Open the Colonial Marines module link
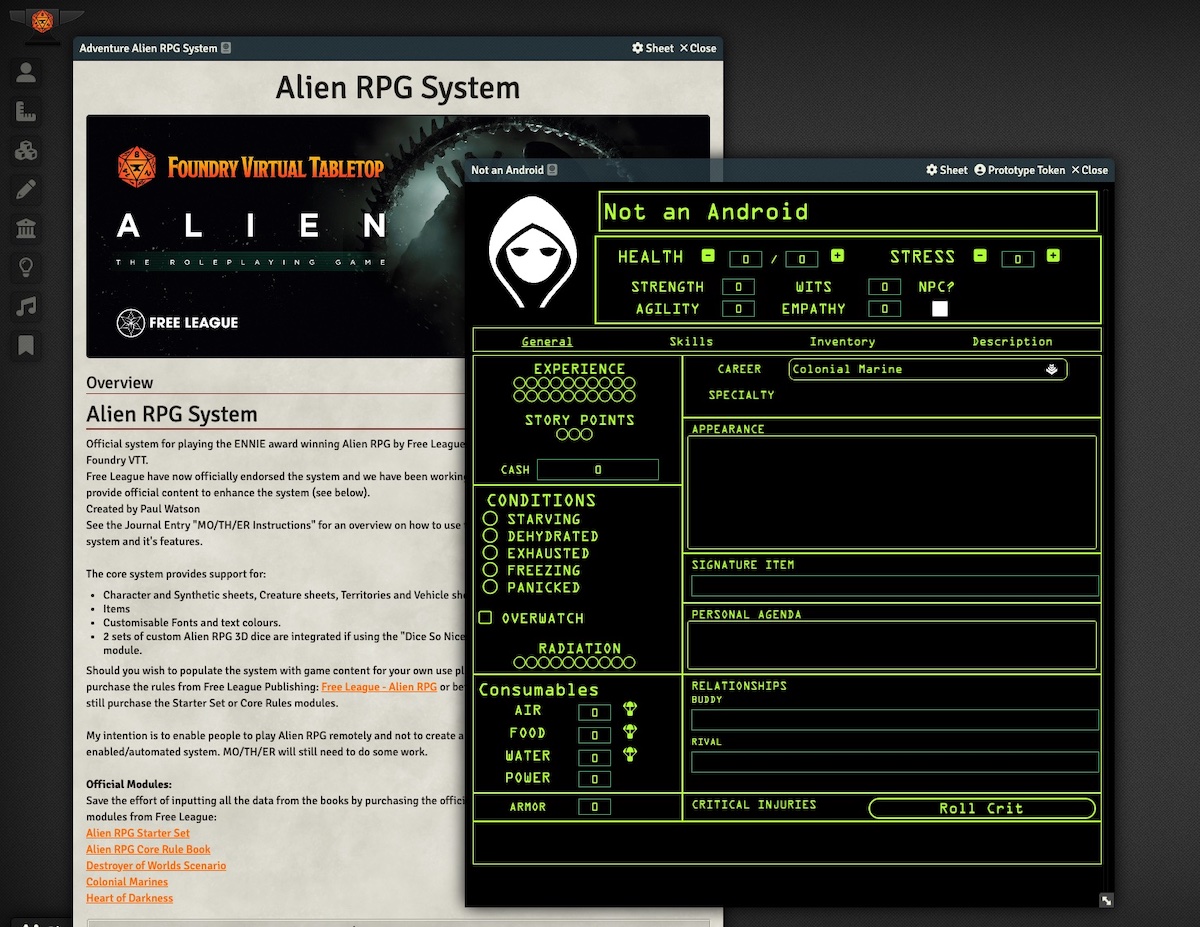The height and width of the screenshot is (927, 1200). pos(127,882)
